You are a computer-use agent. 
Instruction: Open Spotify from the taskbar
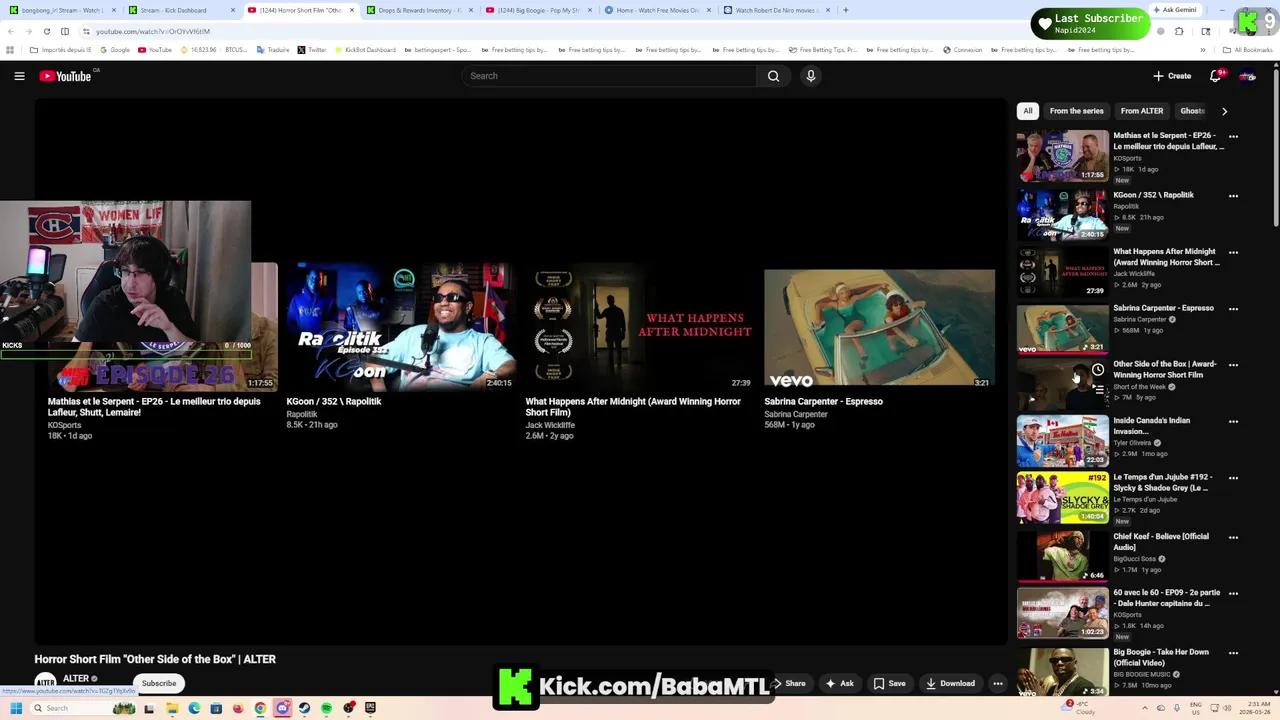tap(327, 708)
